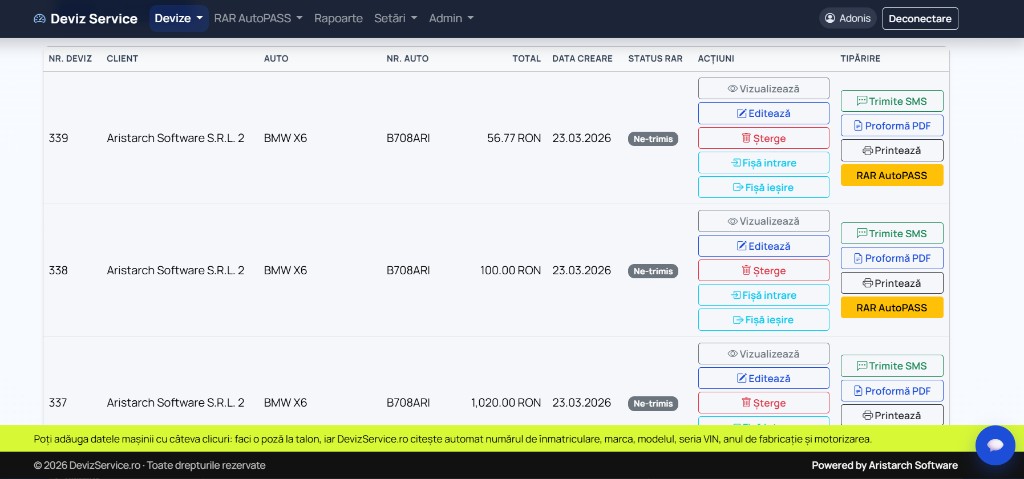Viewport: 1024px width, 479px height.
Task: Click the SMS message icon for deviz 338
Action: click(x=861, y=233)
